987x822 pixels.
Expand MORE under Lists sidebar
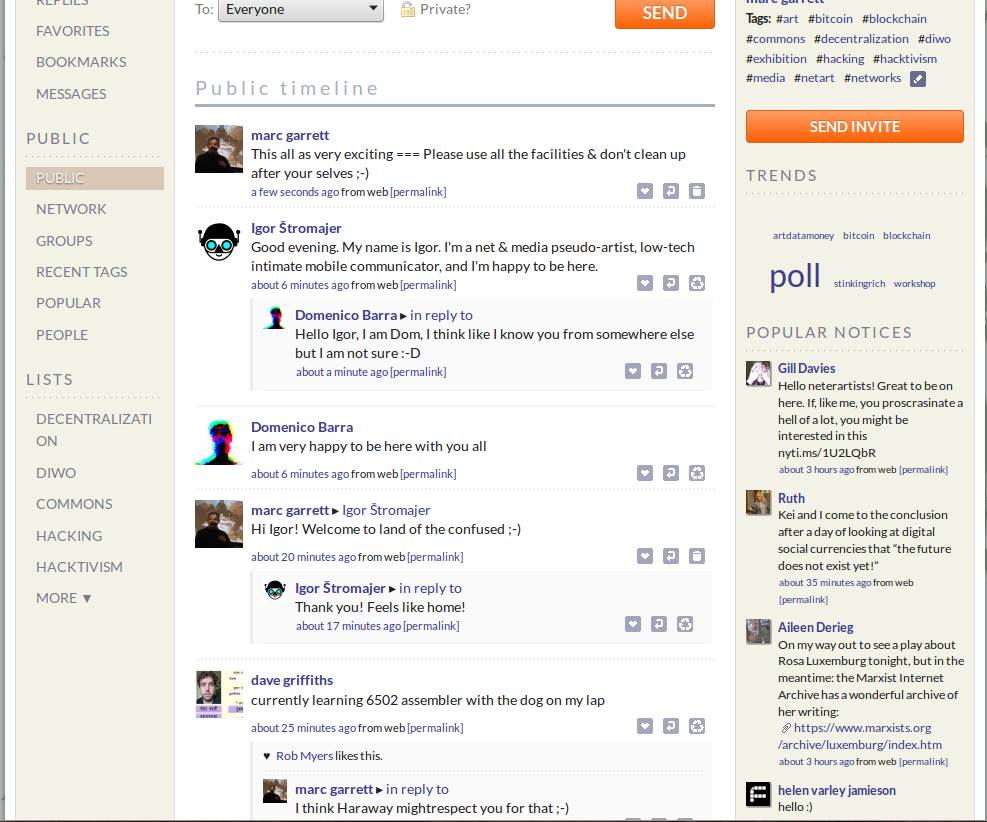[x=64, y=598]
